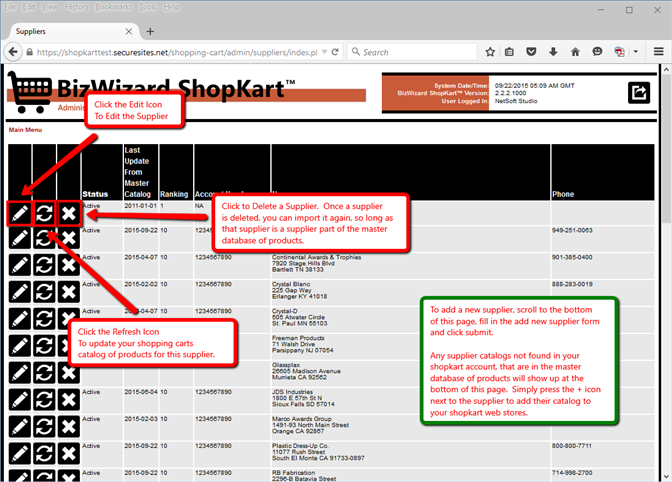Click the scrollbar up arrow
The height and width of the screenshot is (482, 672).
pos(666,69)
